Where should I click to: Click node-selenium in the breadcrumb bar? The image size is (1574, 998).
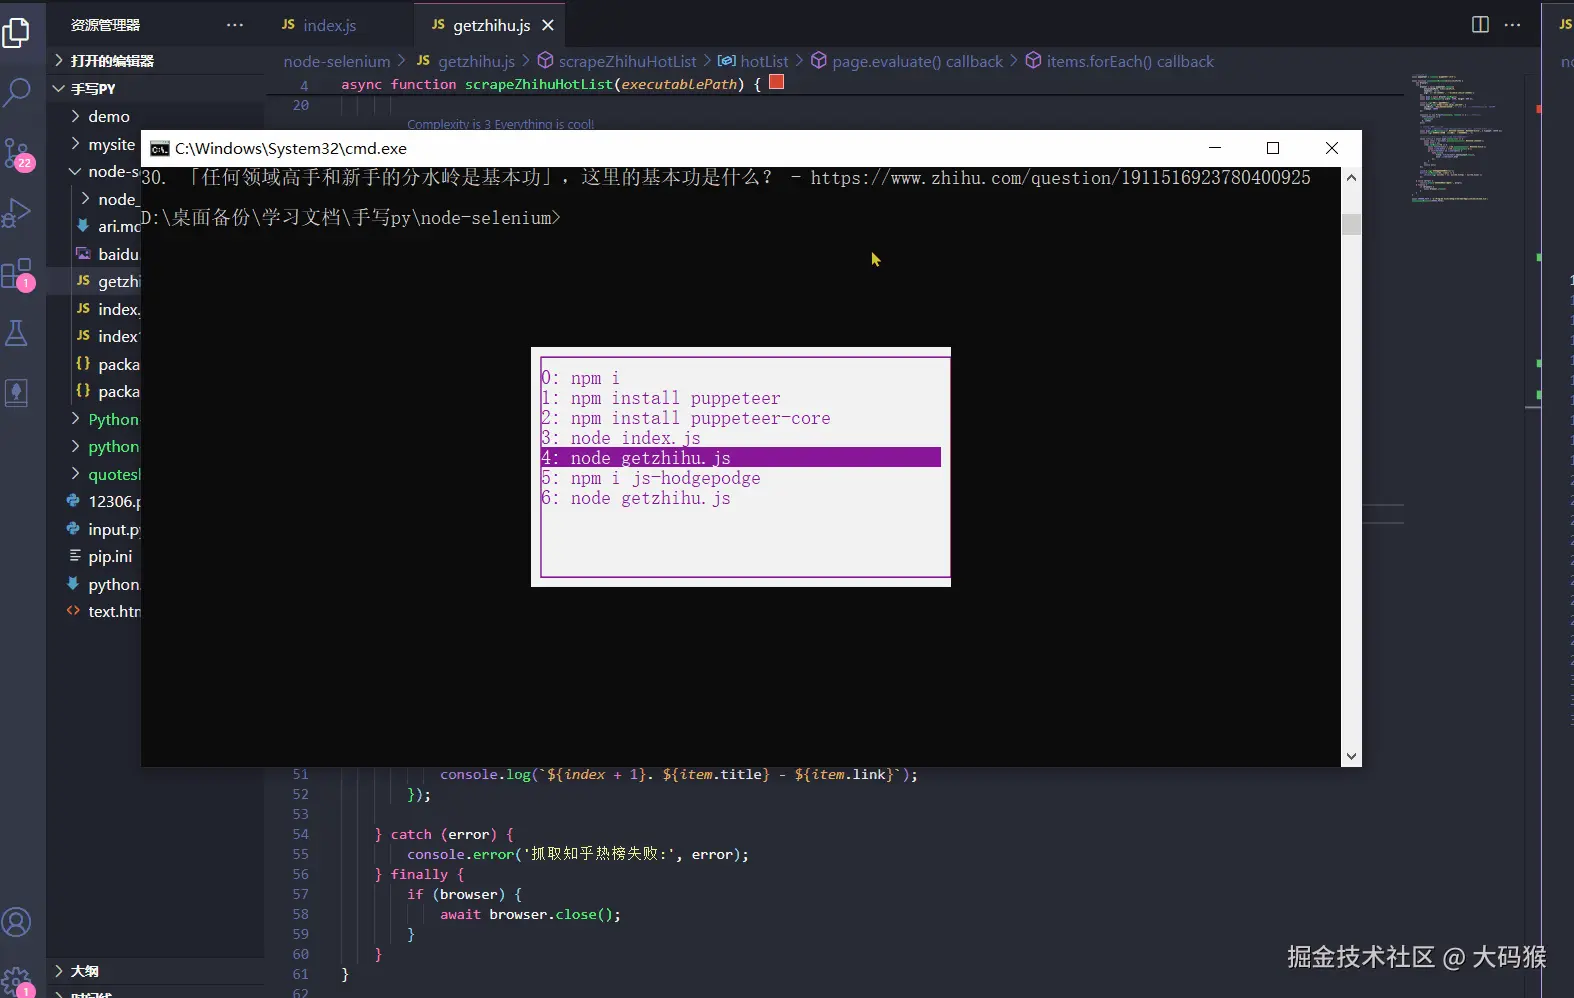[337, 62]
